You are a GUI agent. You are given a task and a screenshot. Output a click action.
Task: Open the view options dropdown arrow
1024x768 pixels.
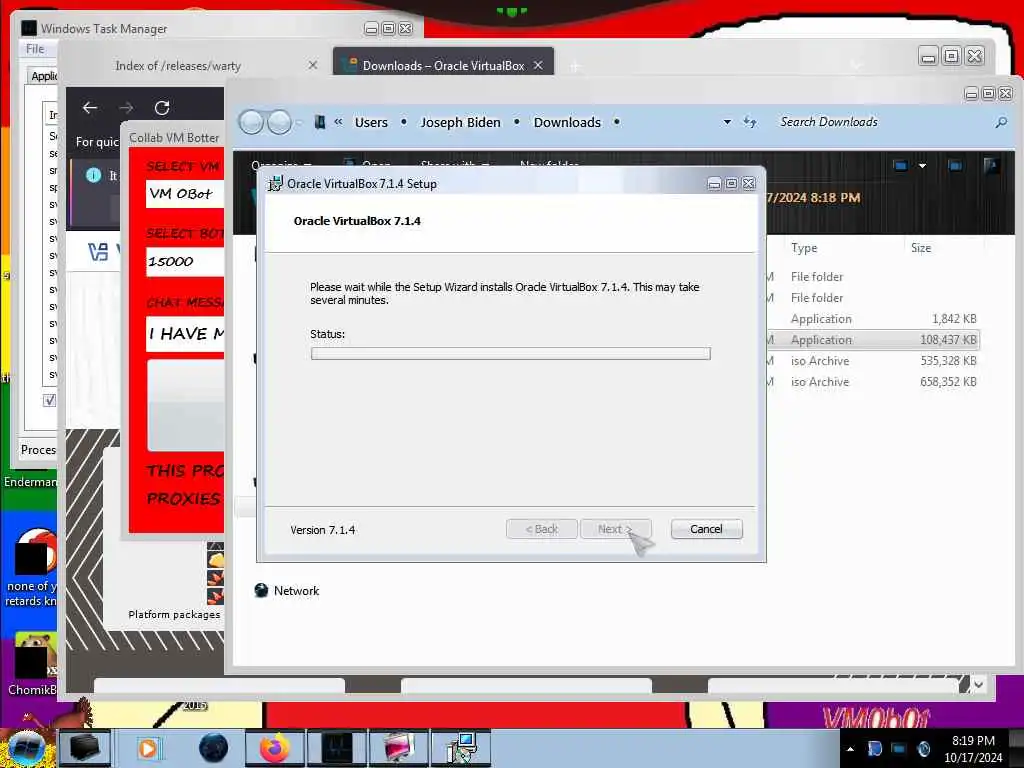(x=922, y=166)
